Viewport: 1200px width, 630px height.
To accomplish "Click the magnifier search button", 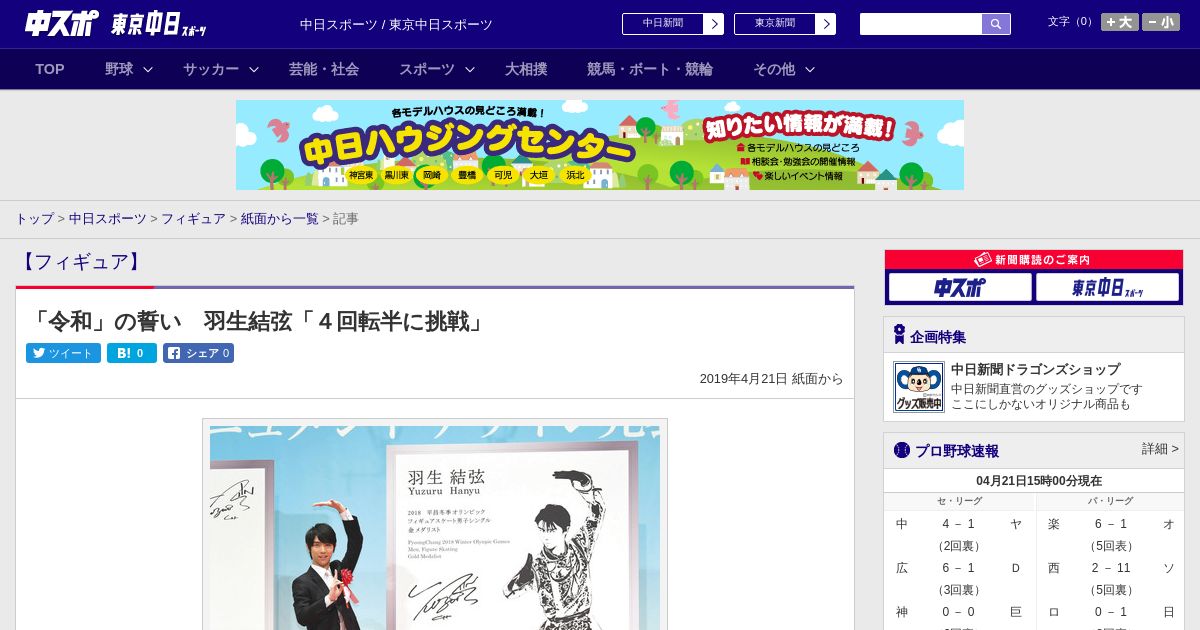I will pos(996,24).
